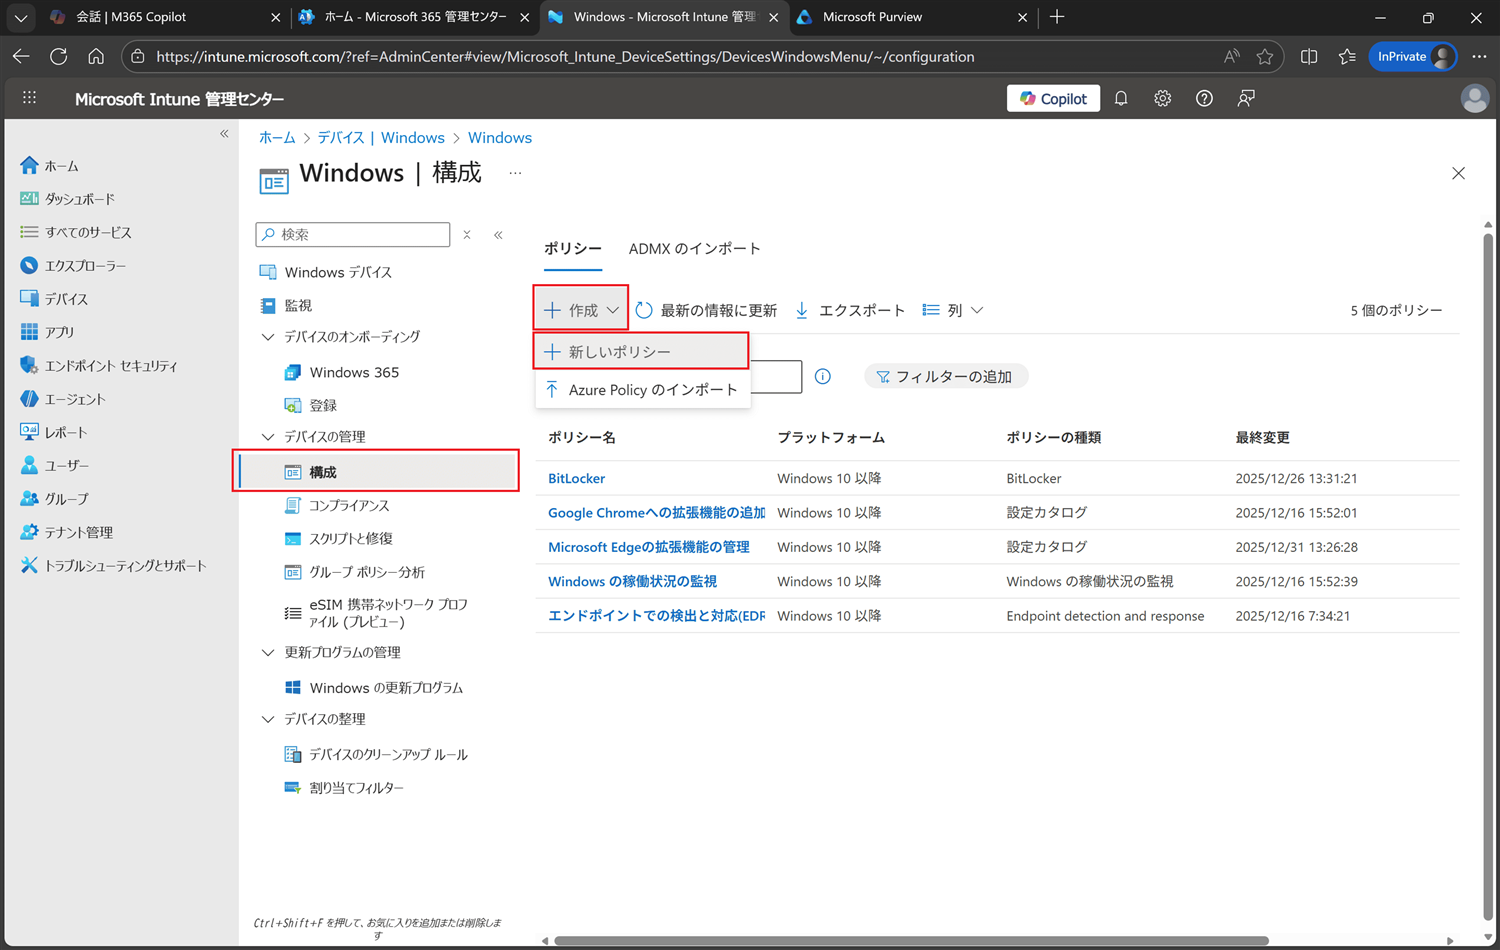Click the horizontal scrollbar under the policy list
This screenshot has height=950, width=1500.
pos(911,941)
